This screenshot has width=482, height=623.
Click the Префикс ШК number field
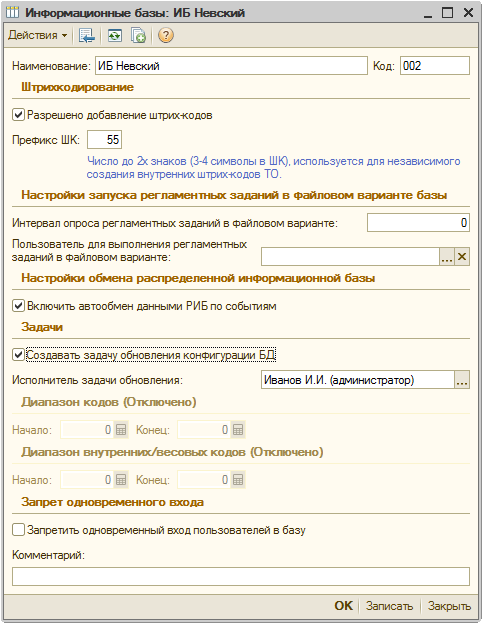(104, 139)
